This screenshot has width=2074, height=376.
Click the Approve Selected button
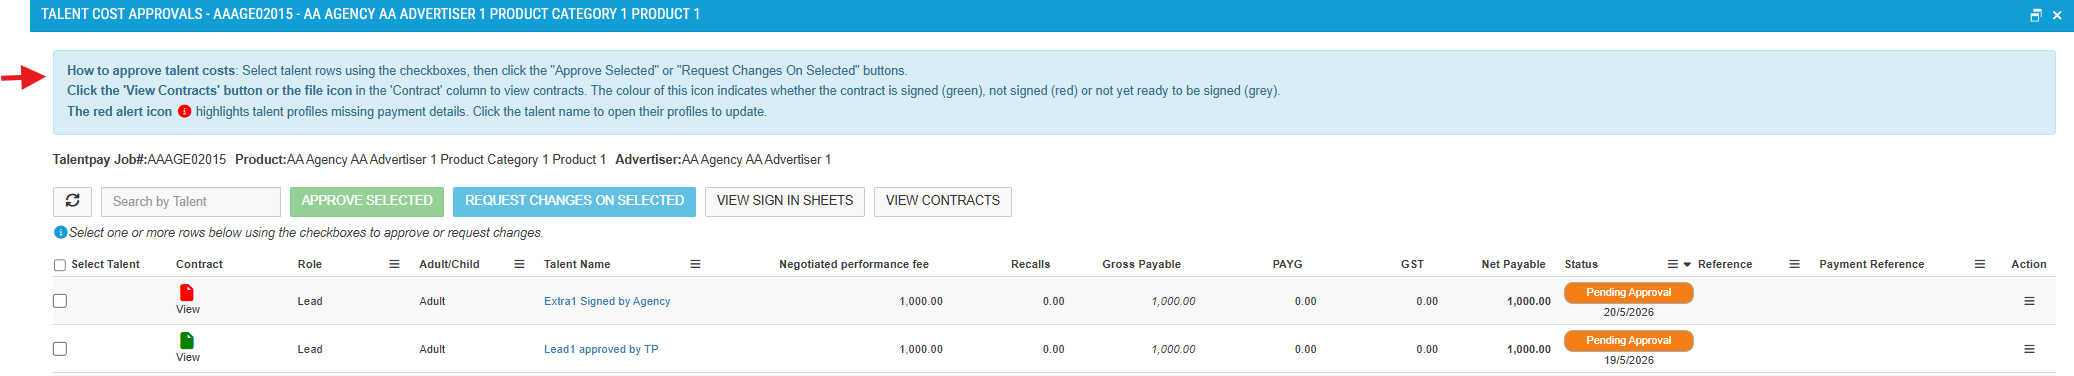(367, 201)
